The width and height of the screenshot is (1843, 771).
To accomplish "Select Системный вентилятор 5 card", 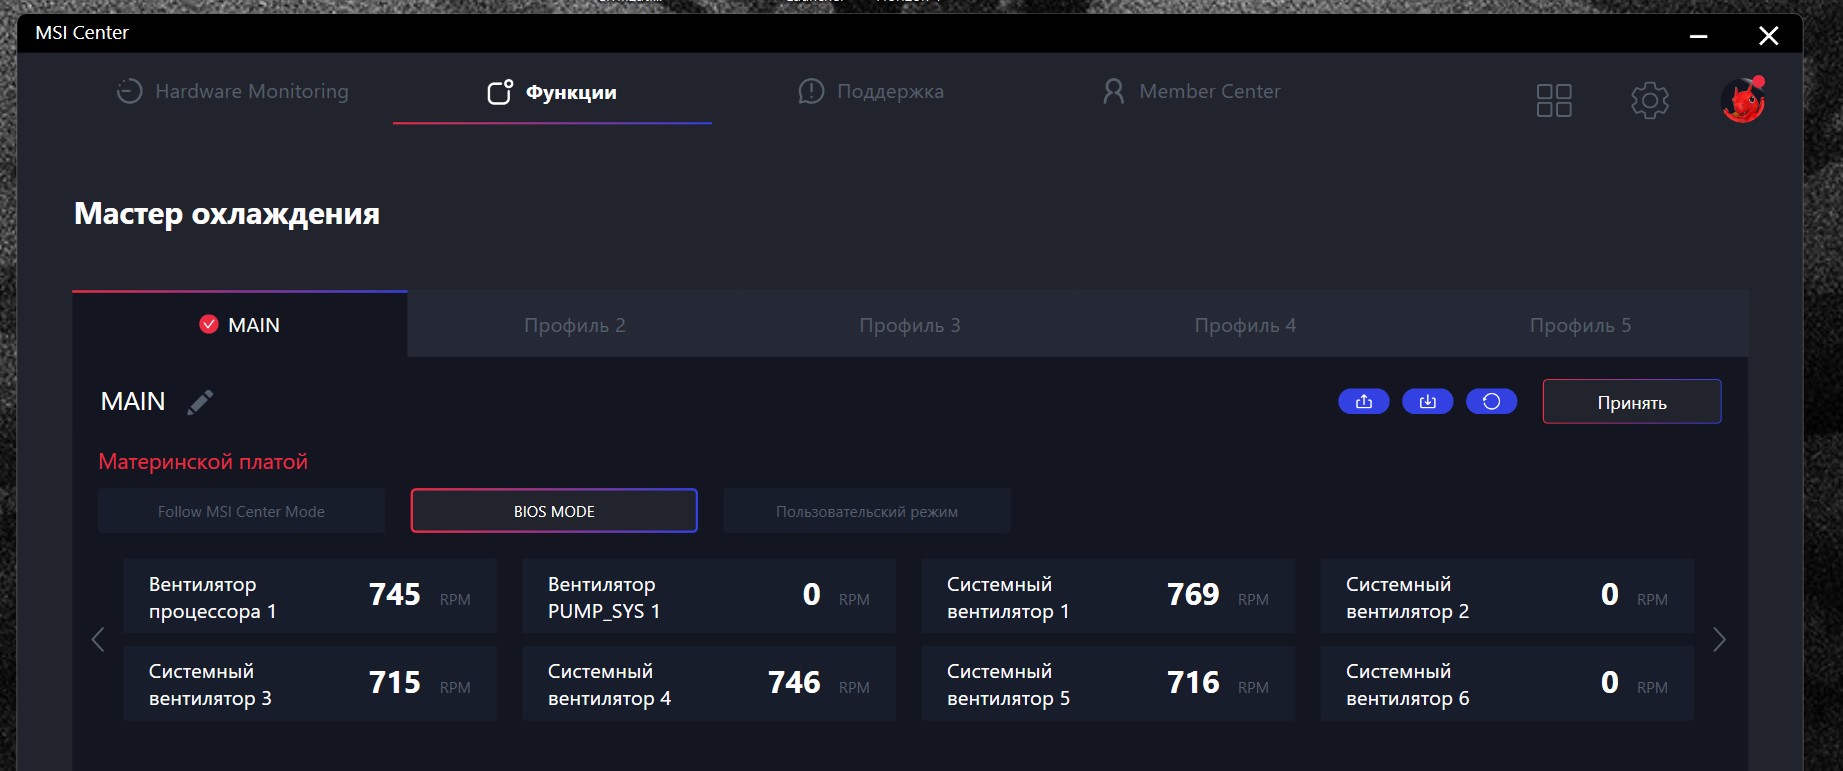I will point(1108,684).
